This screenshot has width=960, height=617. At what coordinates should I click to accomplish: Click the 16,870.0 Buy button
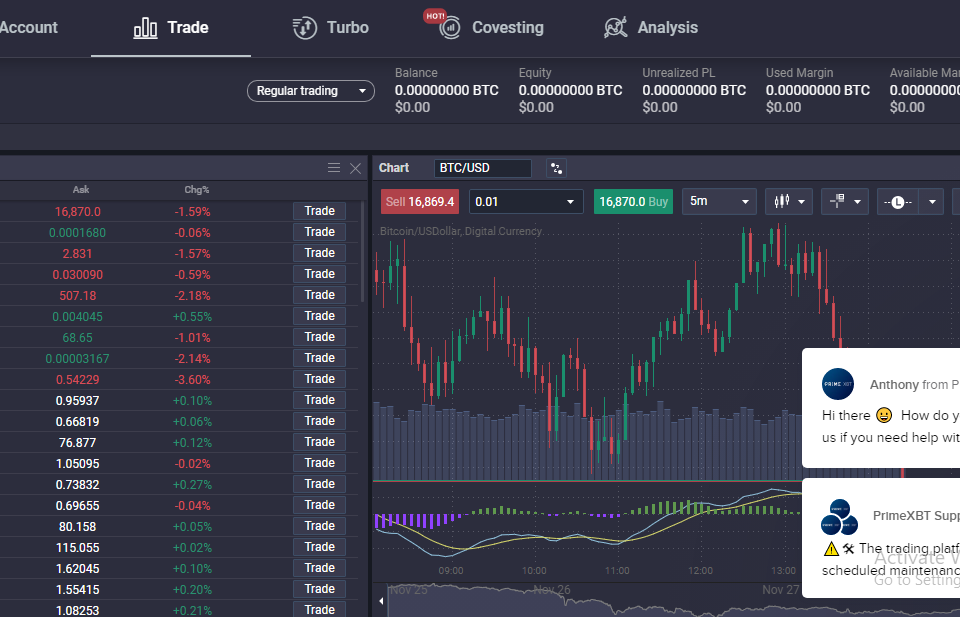point(633,202)
